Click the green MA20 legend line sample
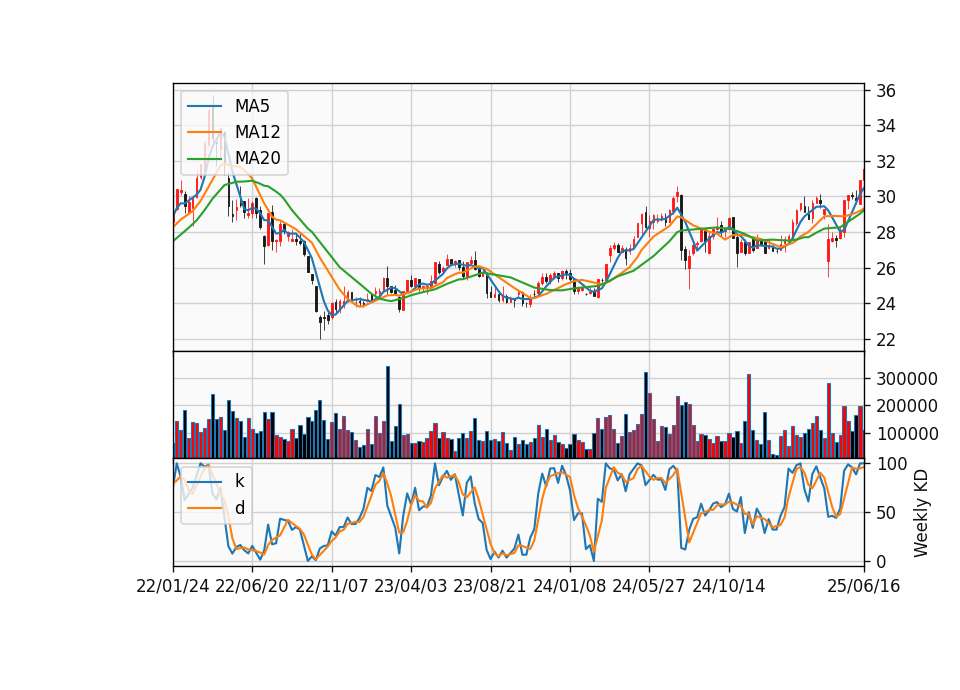 [204, 159]
